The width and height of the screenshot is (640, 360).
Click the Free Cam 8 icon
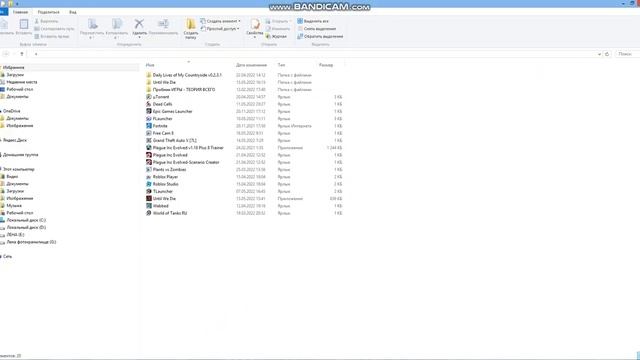[149, 133]
